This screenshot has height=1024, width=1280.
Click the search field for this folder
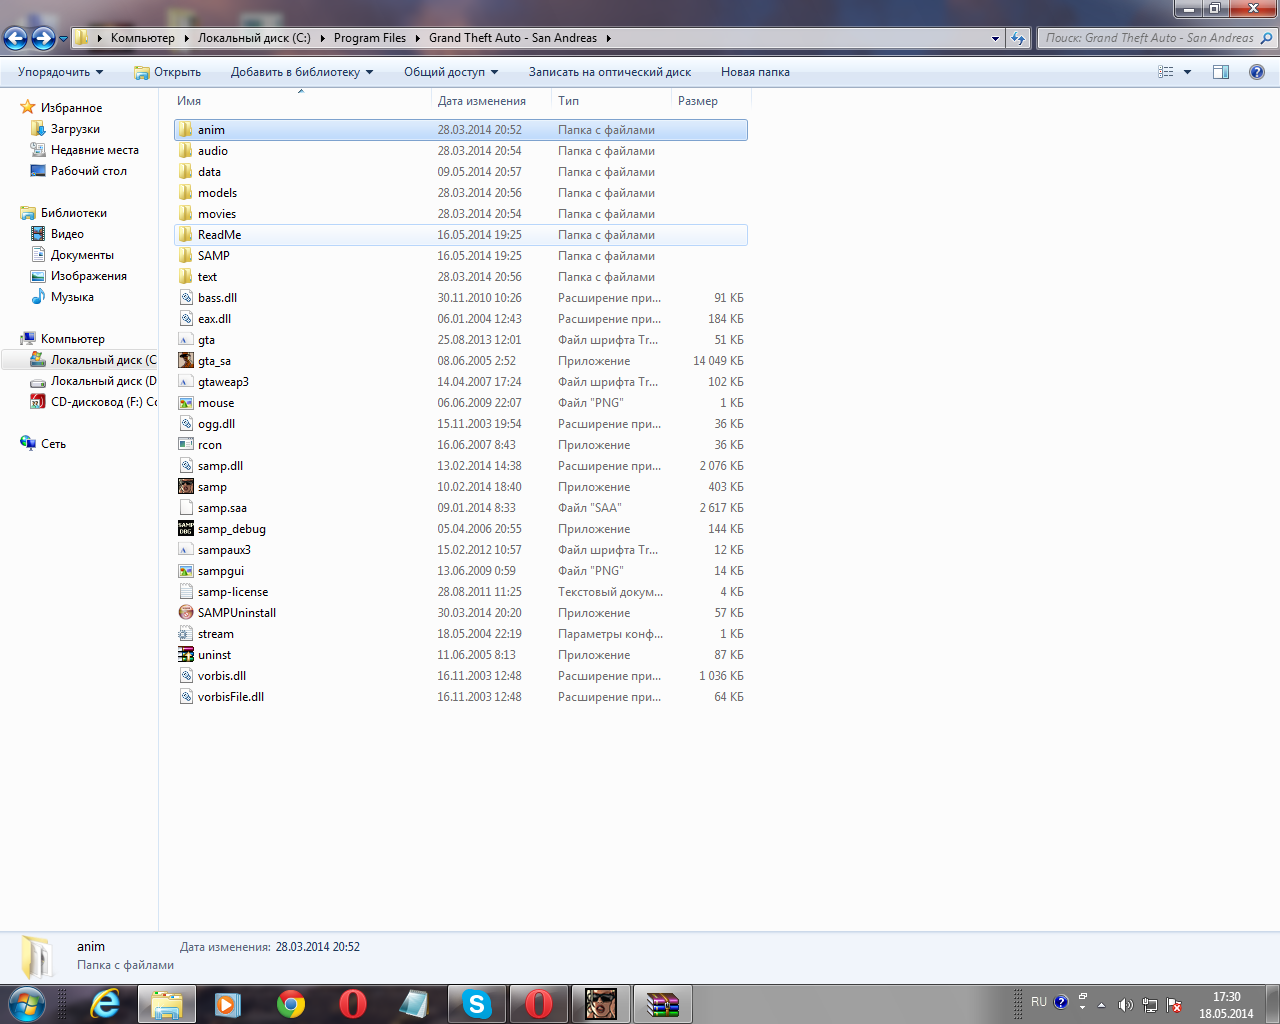point(1157,38)
